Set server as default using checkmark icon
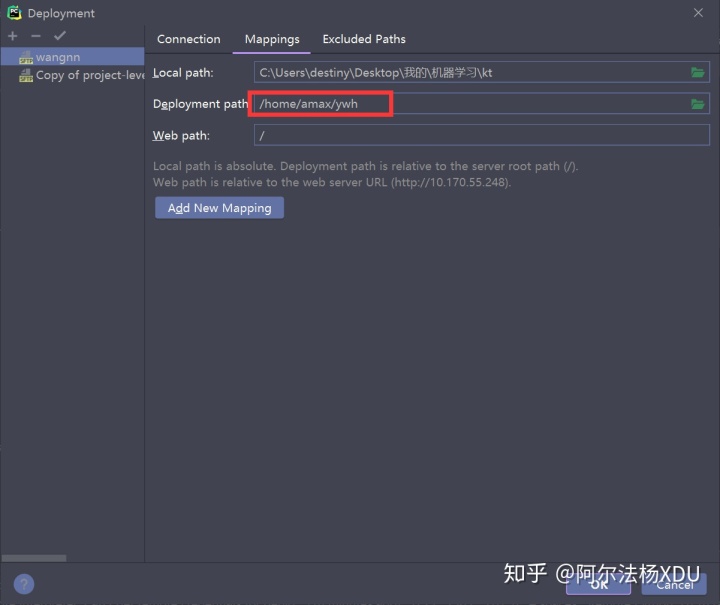This screenshot has width=720, height=605. [x=60, y=36]
